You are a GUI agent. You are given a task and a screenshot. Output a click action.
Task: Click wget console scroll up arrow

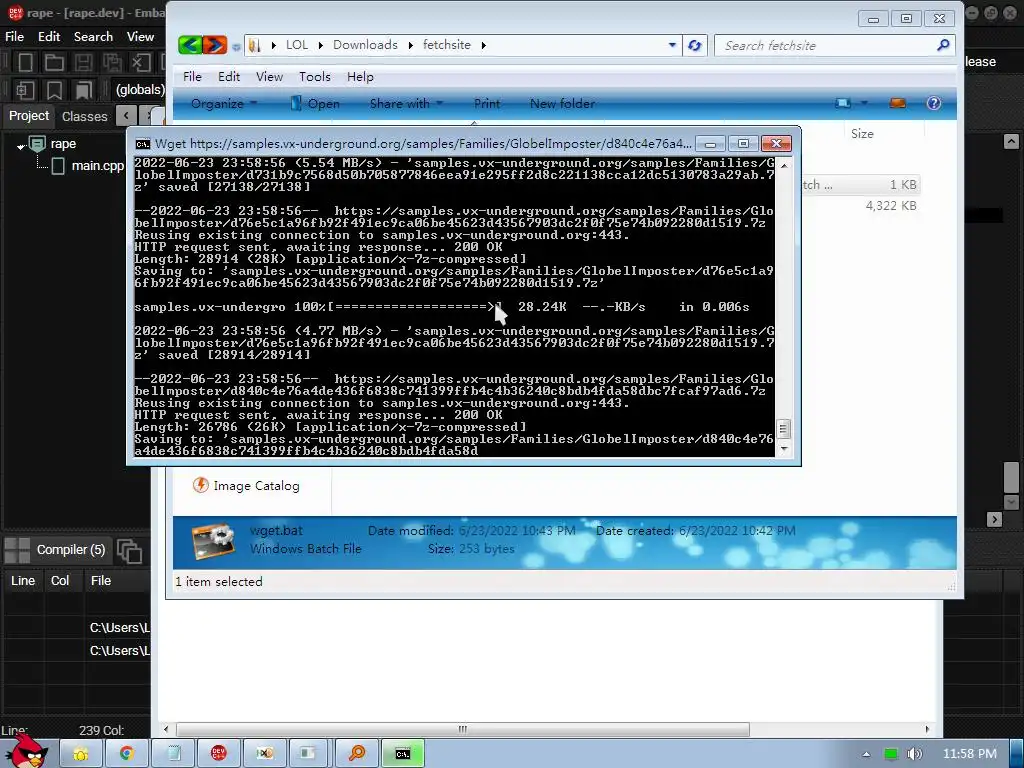(784, 166)
